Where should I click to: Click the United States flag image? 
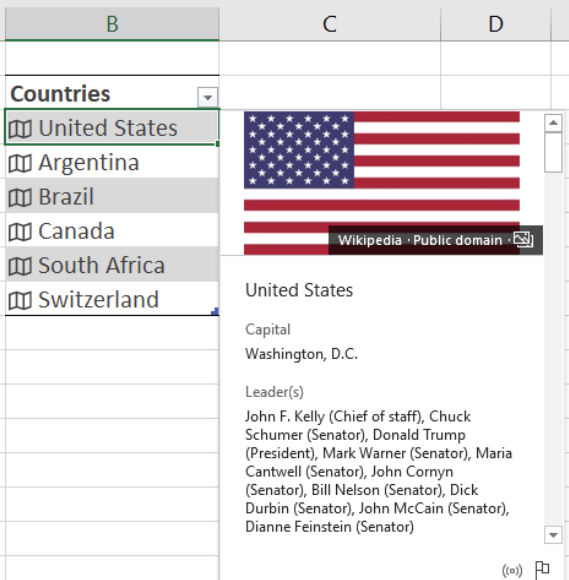[x=382, y=183]
